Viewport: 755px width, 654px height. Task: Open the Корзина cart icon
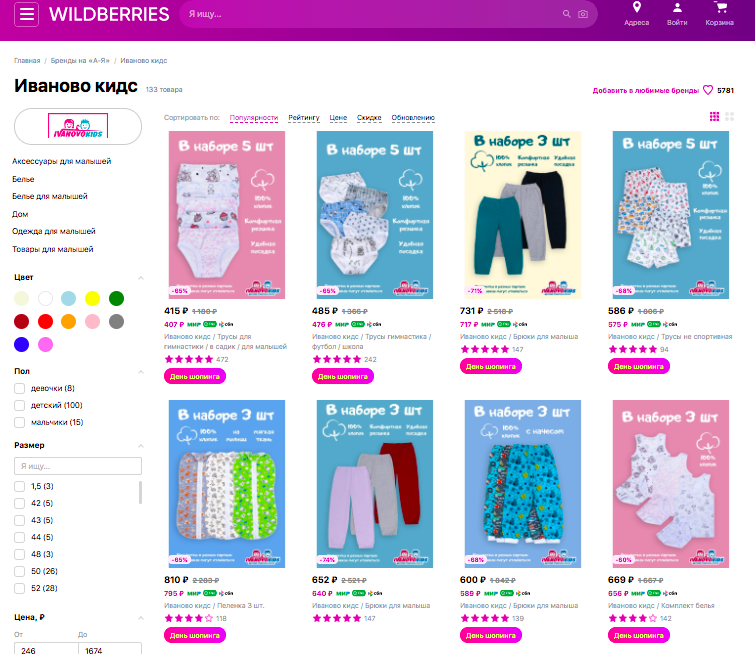(x=720, y=7)
